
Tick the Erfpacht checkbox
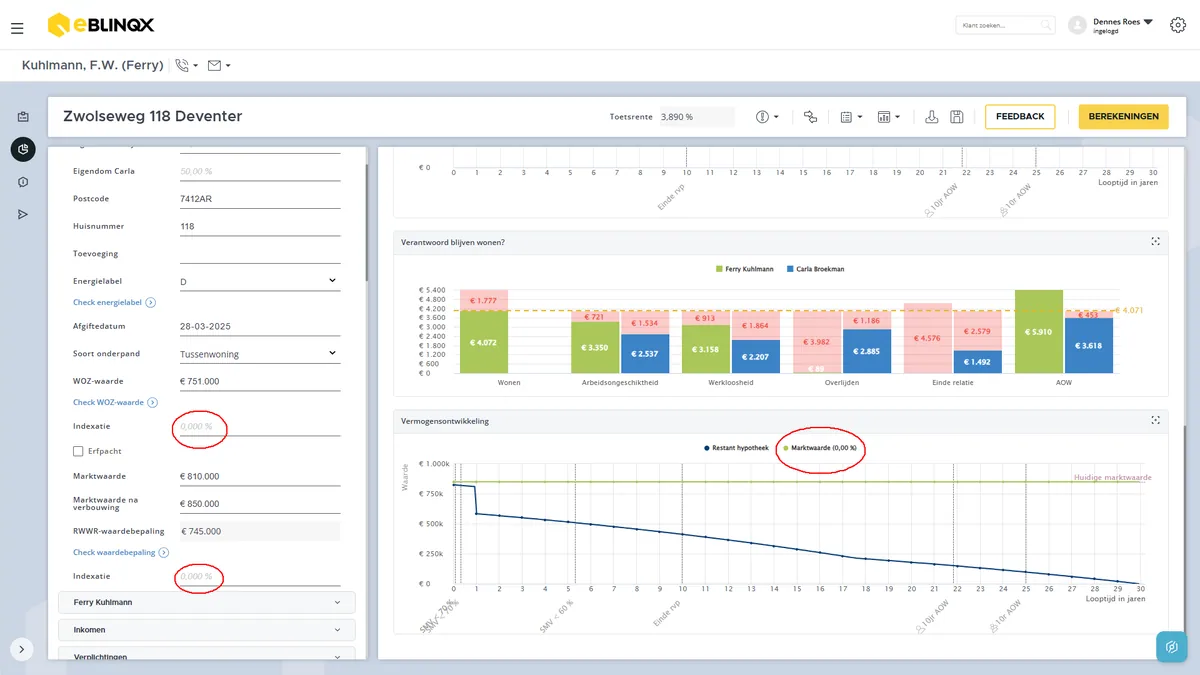pyautogui.click(x=79, y=451)
